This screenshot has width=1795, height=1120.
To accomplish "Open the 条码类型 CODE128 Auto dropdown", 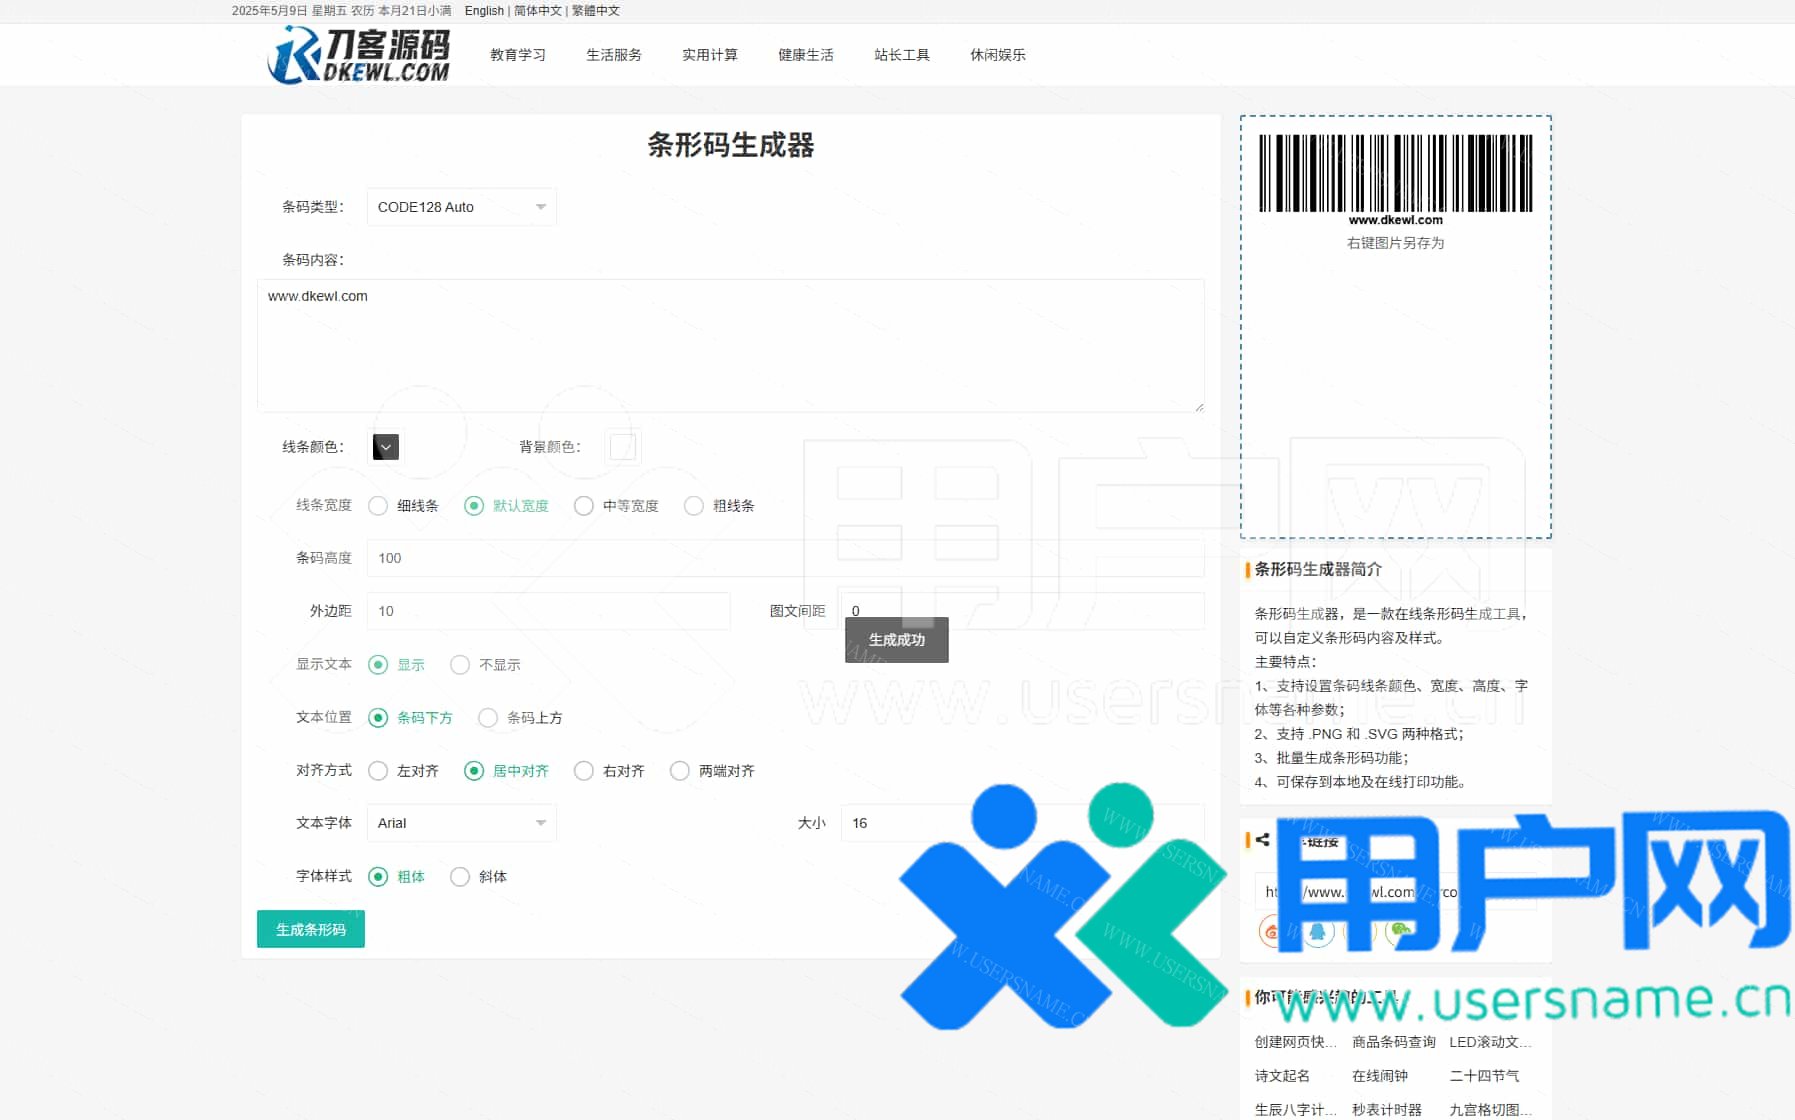I will [461, 207].
